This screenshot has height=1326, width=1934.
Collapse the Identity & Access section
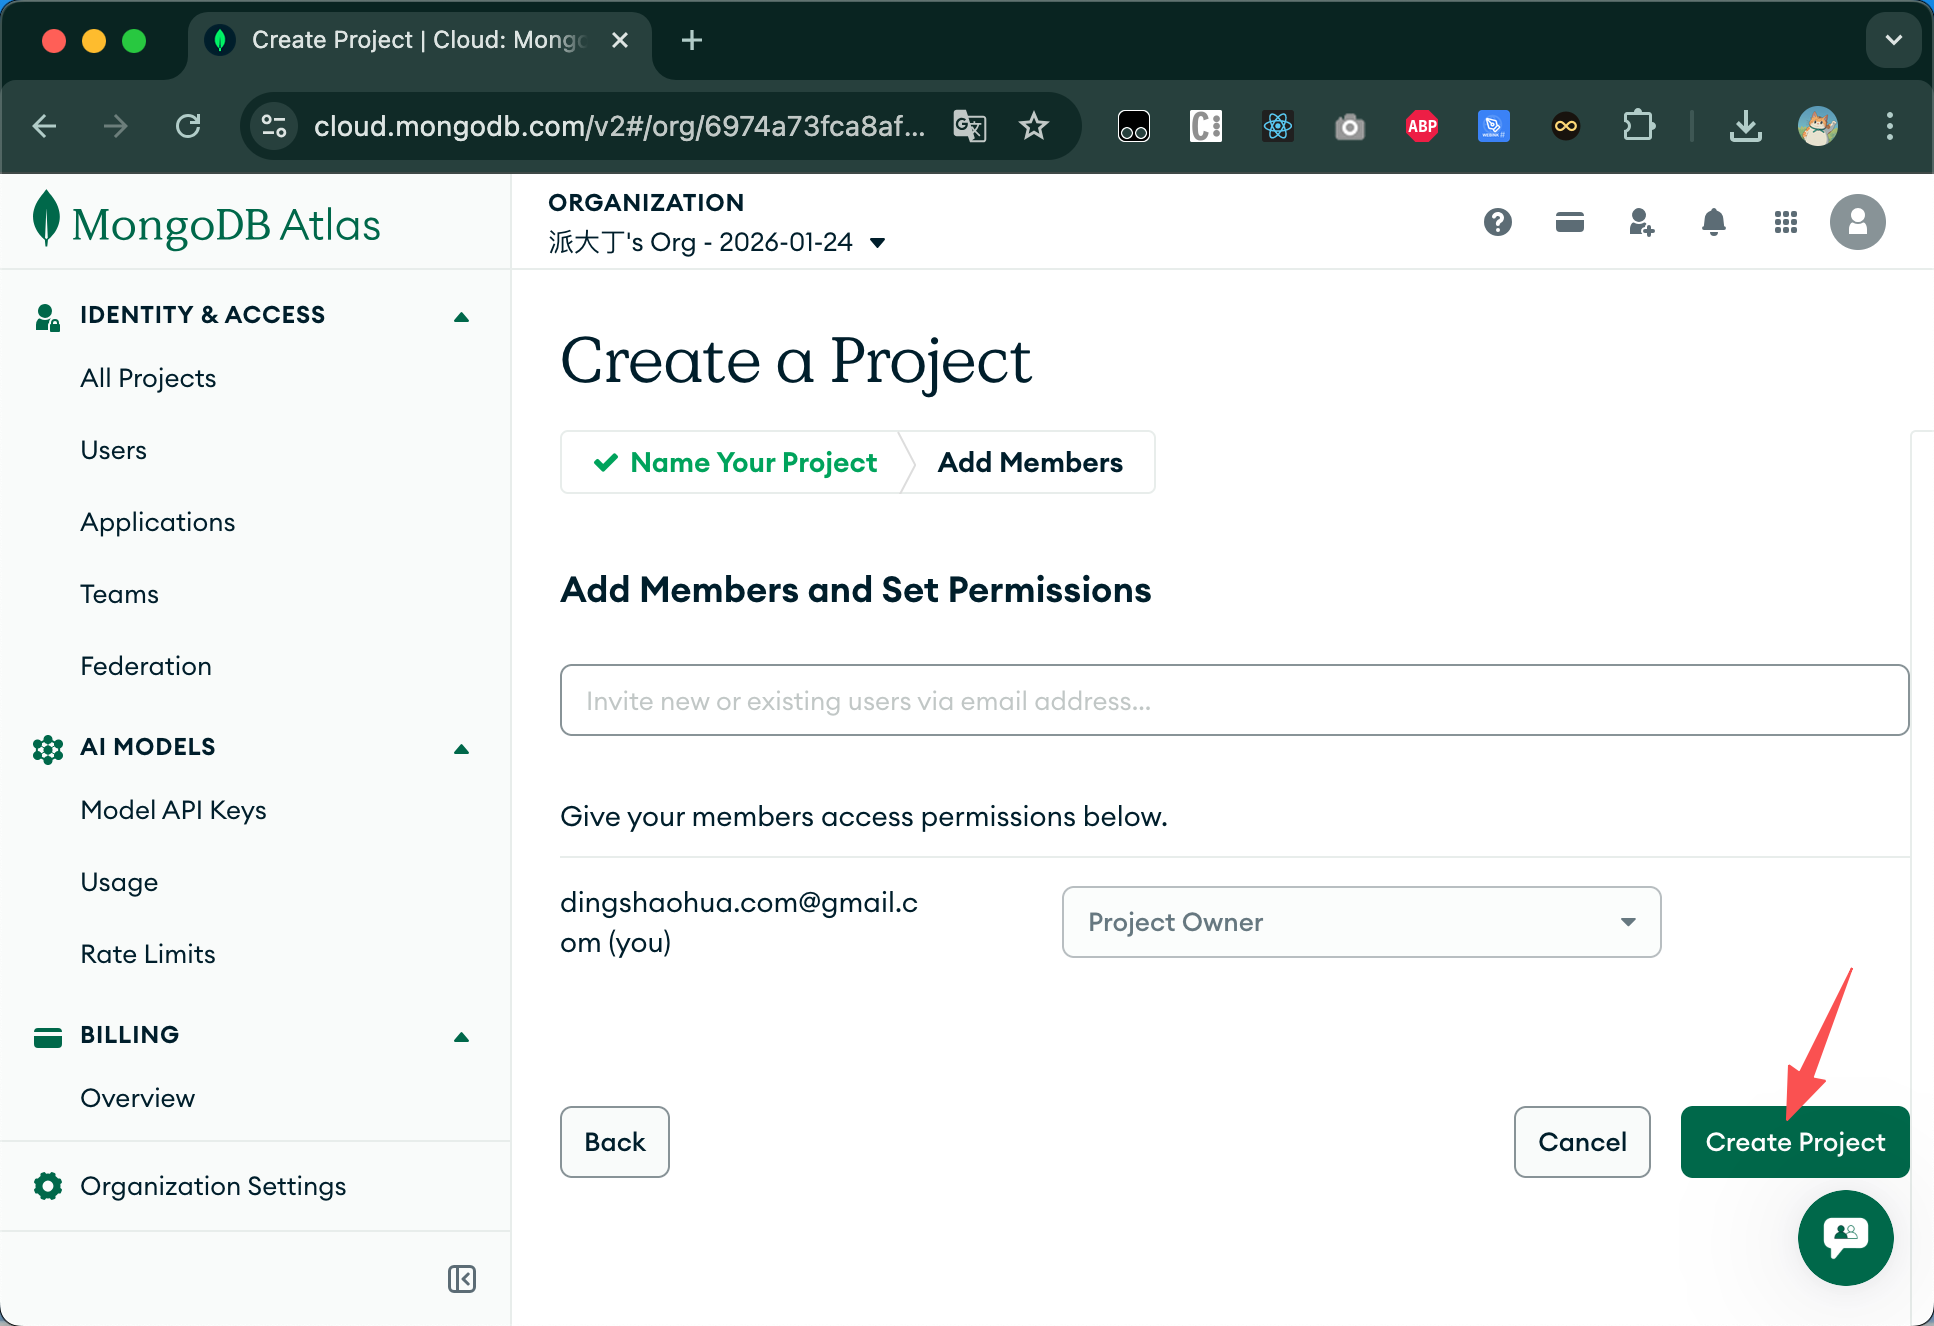(461, 317)
